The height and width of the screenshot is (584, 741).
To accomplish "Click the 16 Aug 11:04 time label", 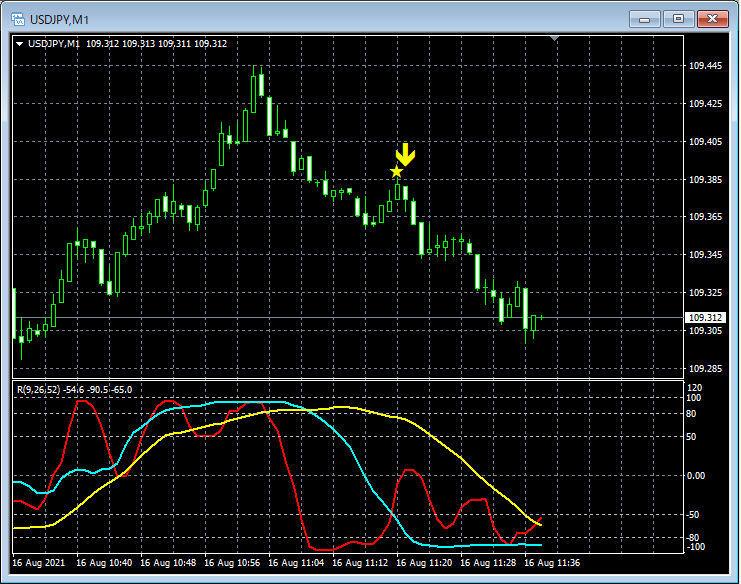I will coord(296,563).
